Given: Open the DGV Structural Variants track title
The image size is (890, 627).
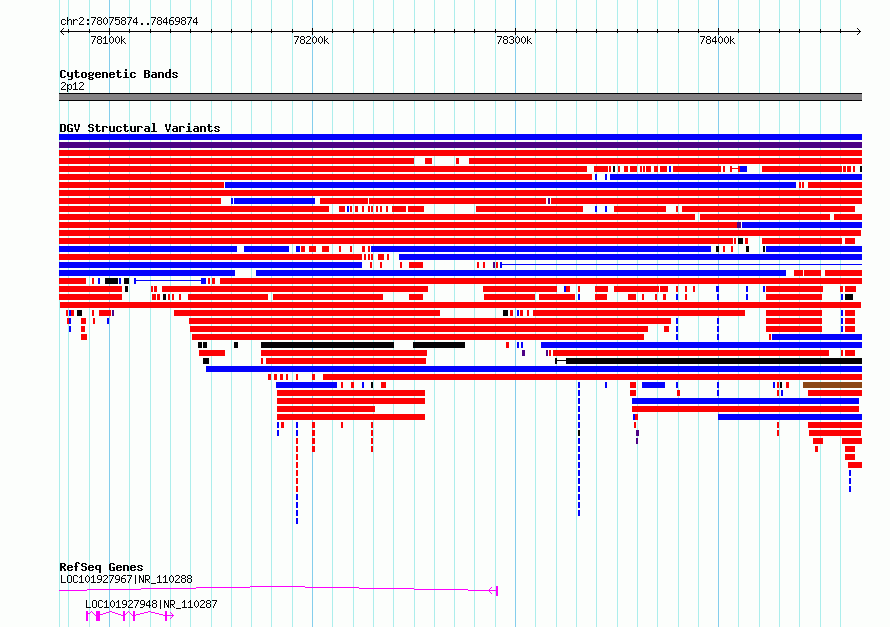Looking at the screenshot, I should [140, 128].
